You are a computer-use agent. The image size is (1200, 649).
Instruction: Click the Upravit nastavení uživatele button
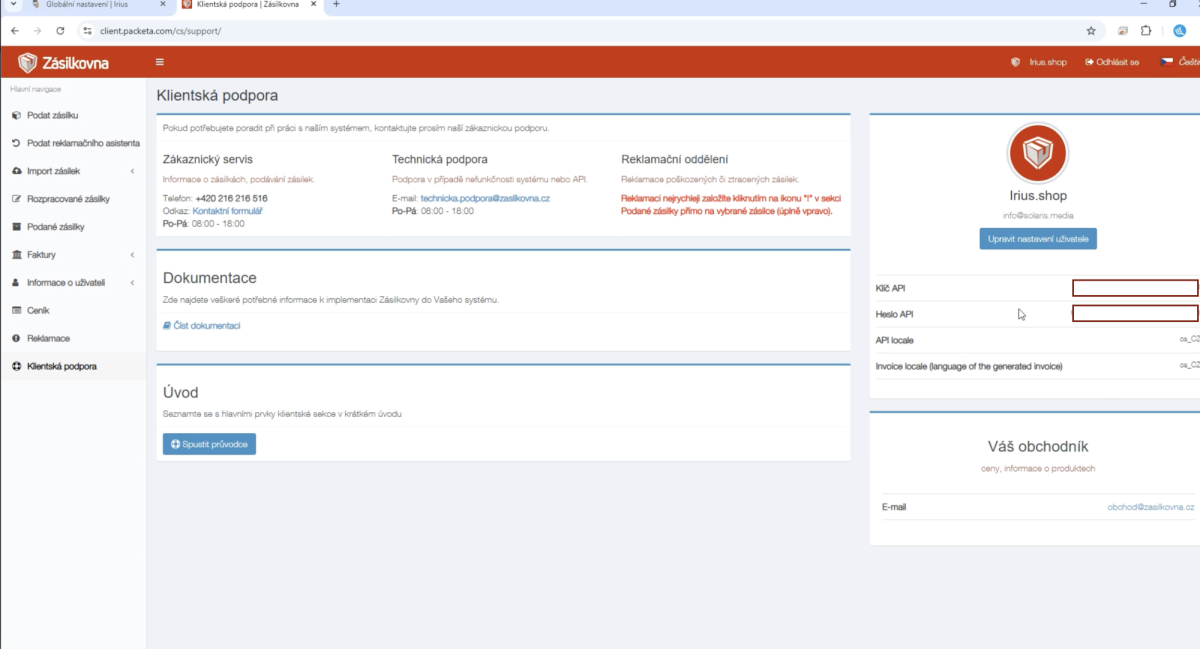point(1038,239)
